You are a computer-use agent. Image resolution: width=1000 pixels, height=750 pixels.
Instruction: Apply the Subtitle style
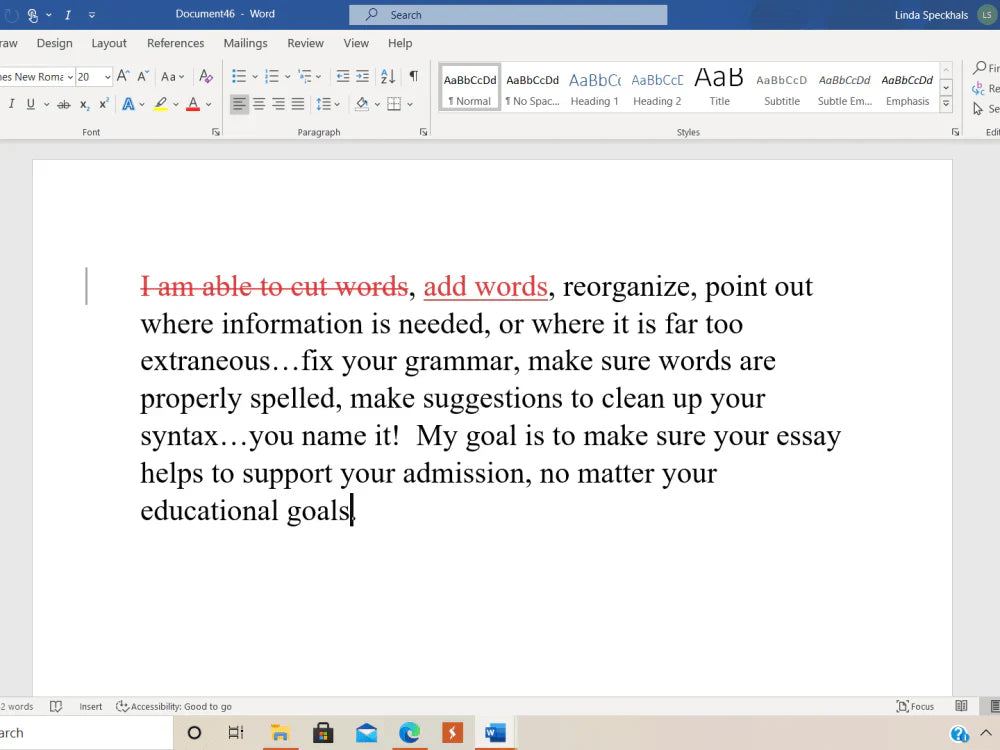(x=782, y=87)
